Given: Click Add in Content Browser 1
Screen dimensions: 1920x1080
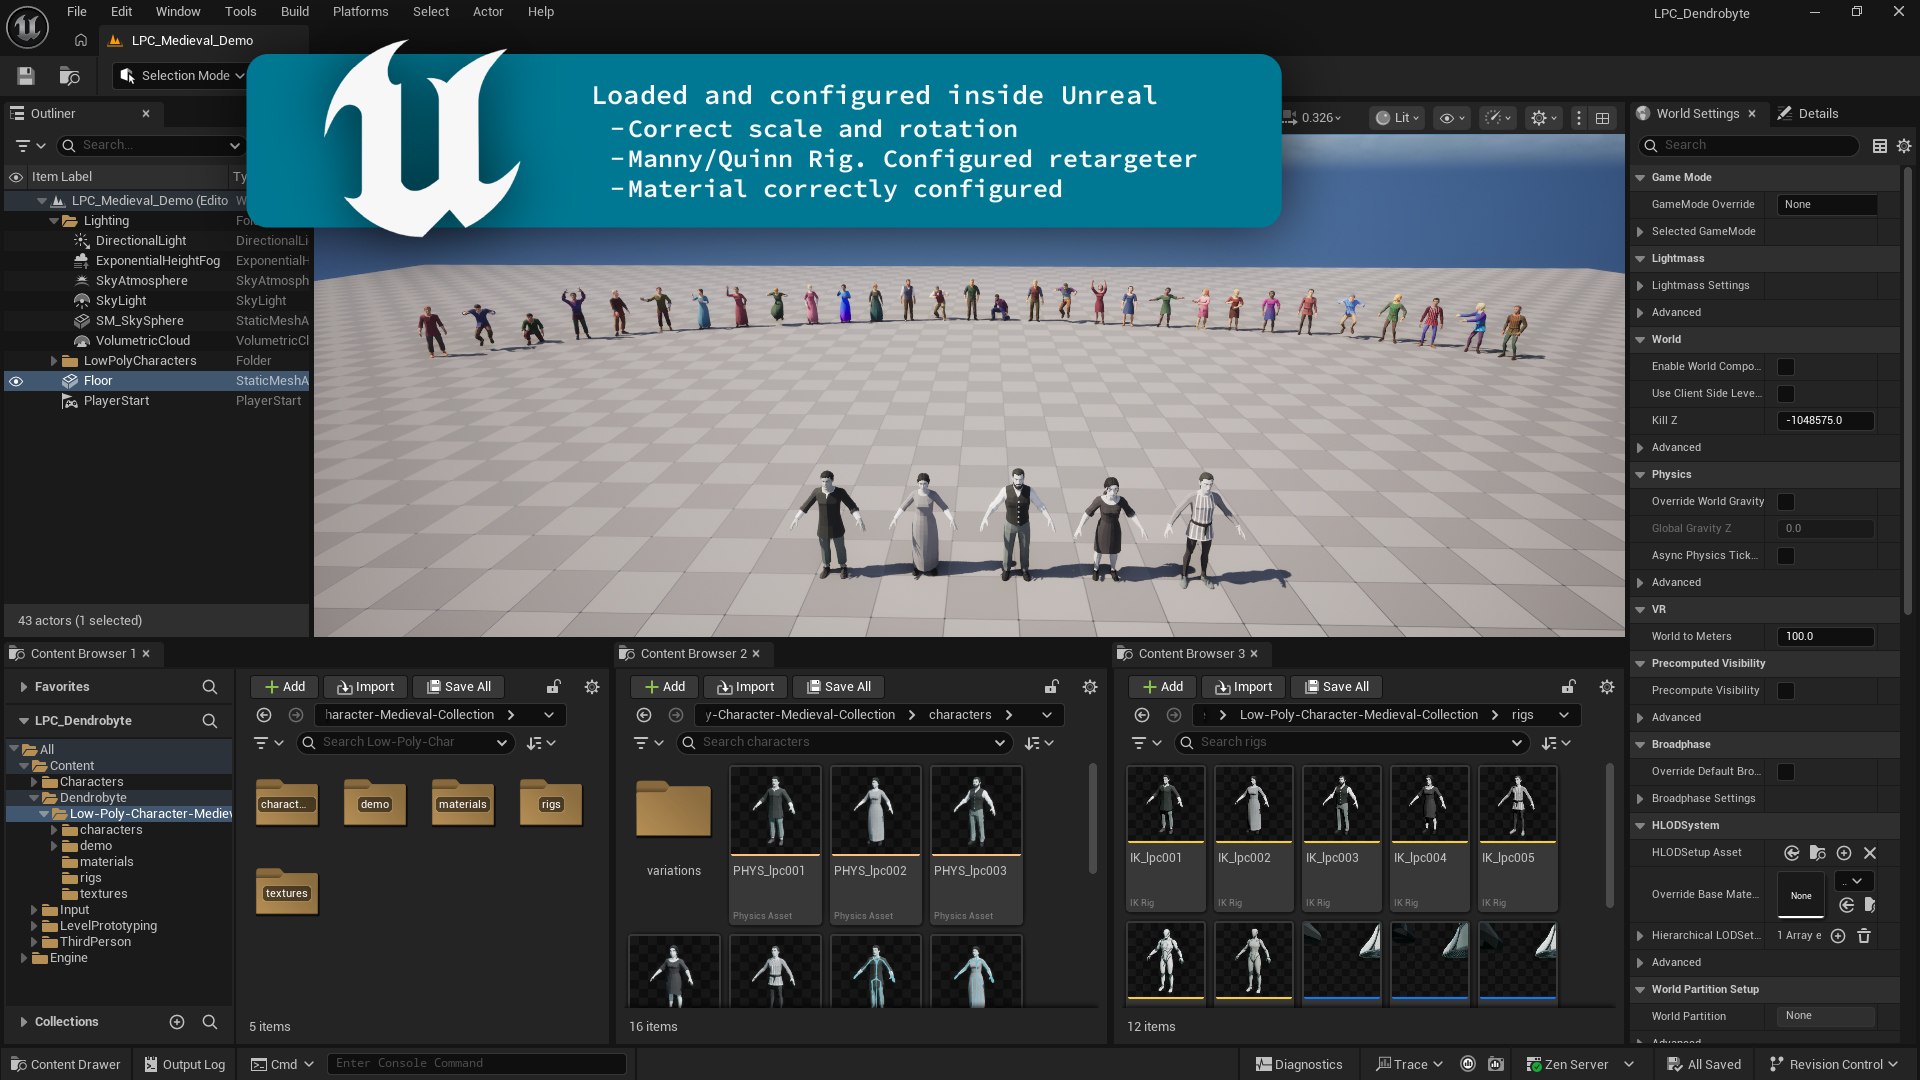Looking at the screenshot, I should click(285, 687).
